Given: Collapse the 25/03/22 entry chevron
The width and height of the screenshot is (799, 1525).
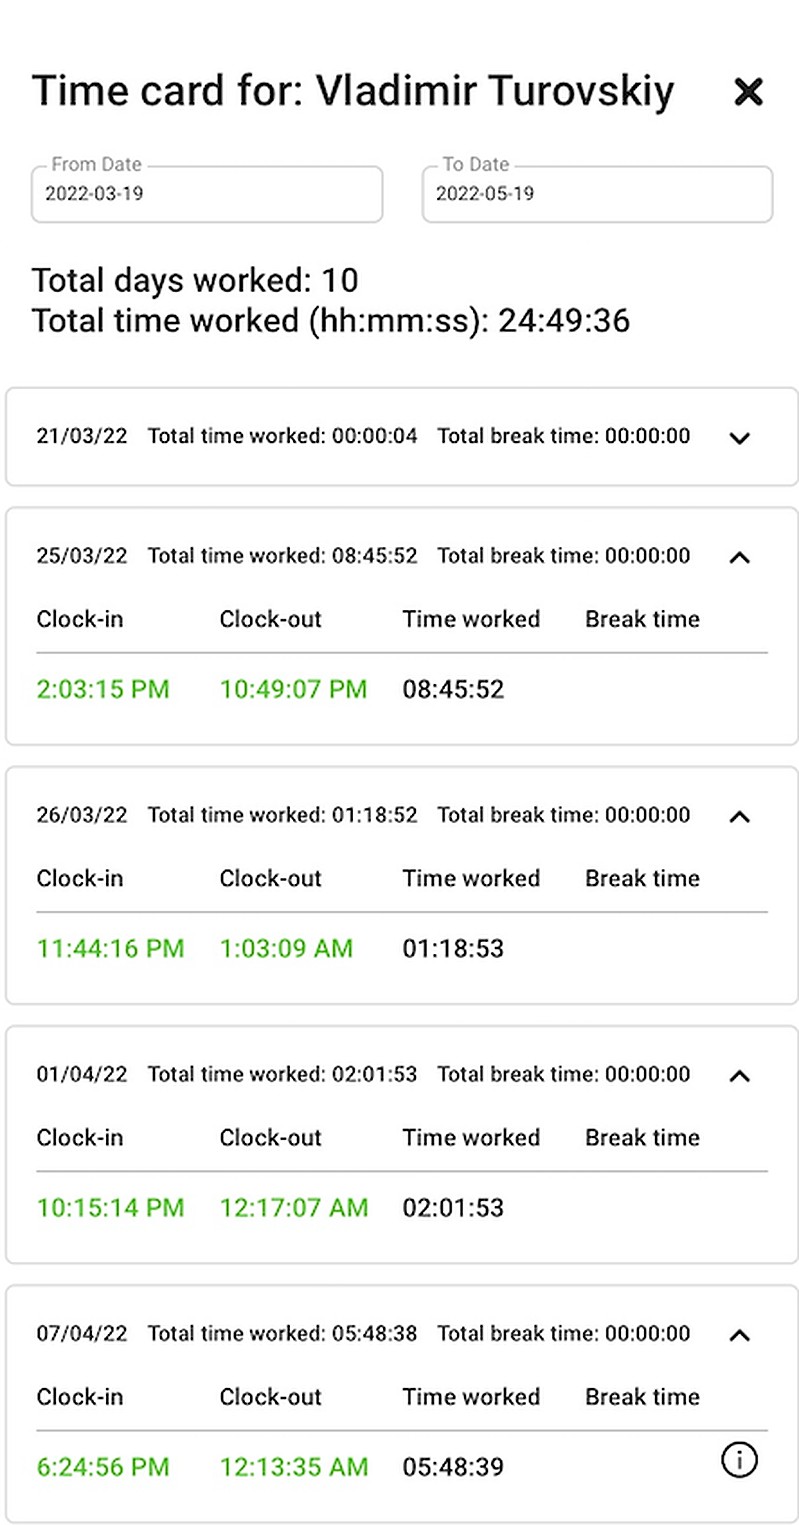Looking at the screenshot, I should click(x=739, y=557).
